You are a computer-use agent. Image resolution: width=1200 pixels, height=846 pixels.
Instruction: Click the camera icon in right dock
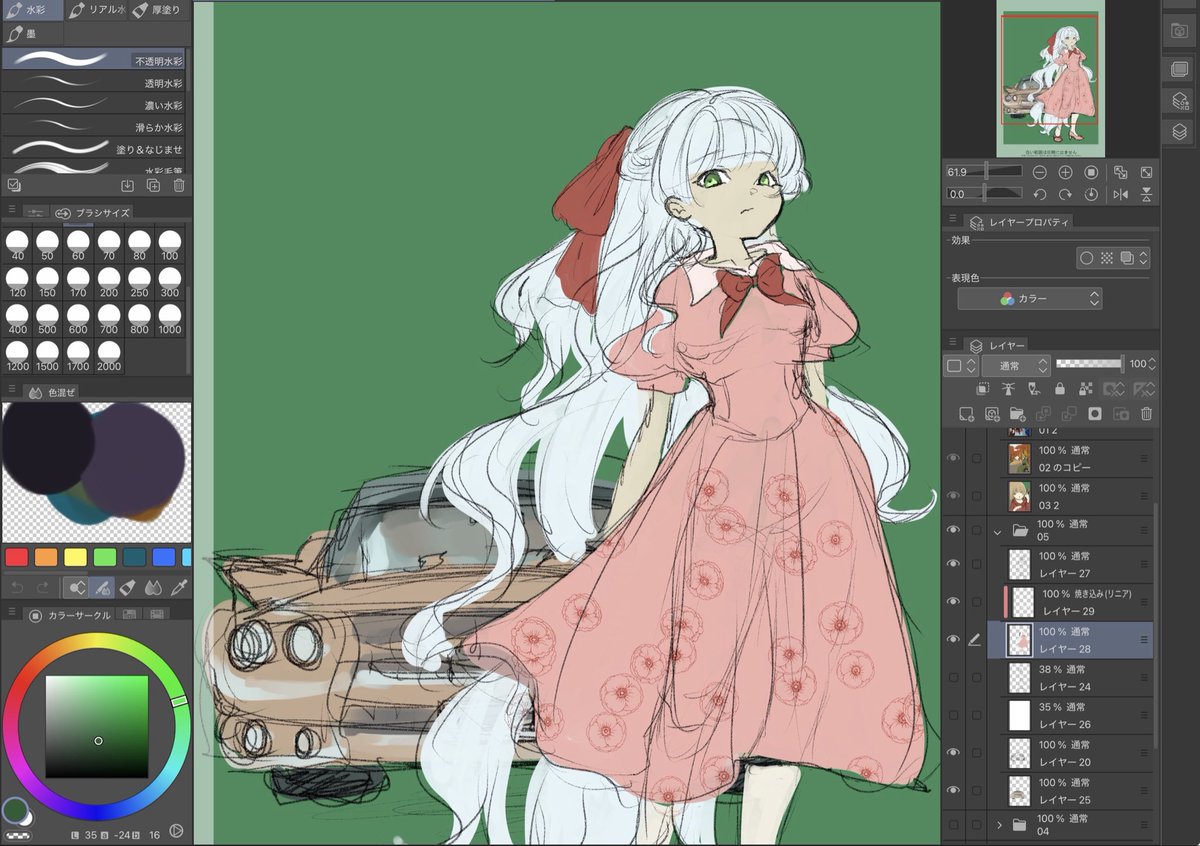point(1179,31)
